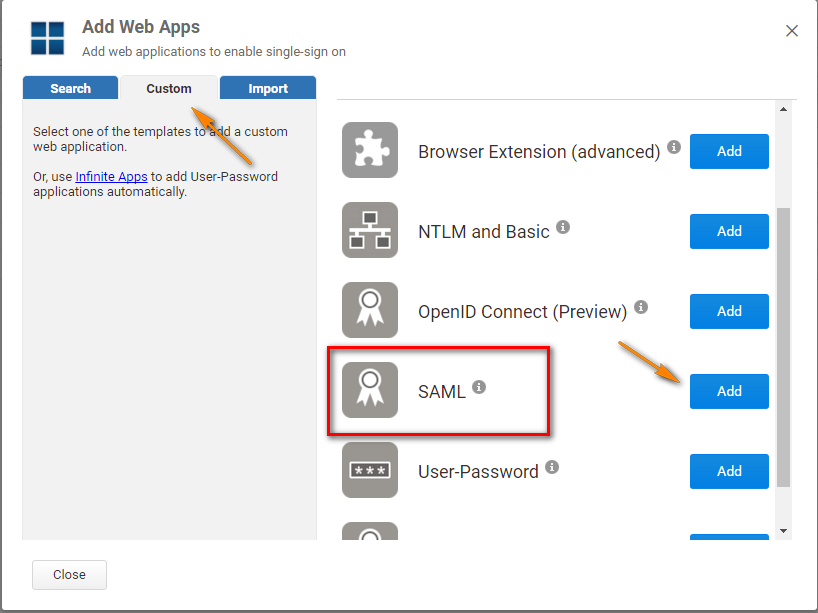Click the Browser Extension puzzle piece icon
This screenshot has height=613, width=818.
pos(370,150)
